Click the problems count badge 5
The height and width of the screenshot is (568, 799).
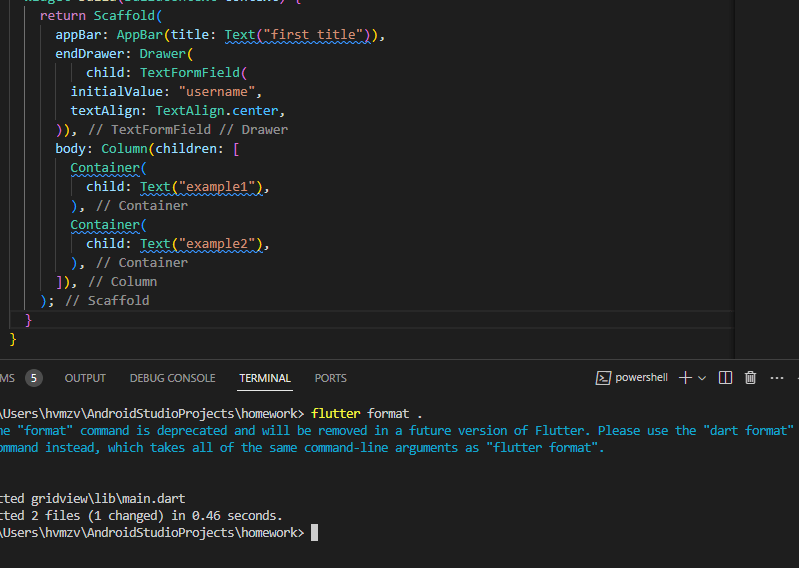(x=34, y=378)
